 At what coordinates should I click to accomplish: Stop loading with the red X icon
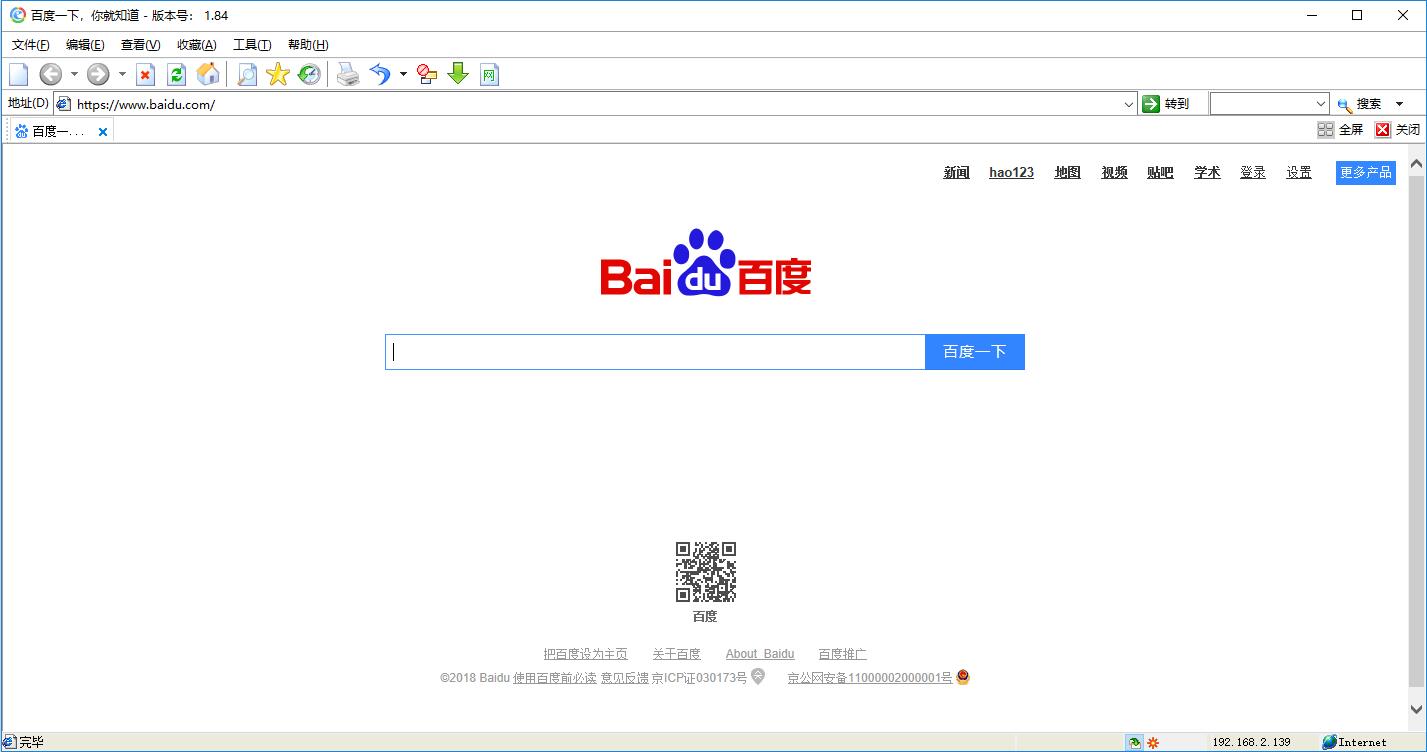tap(145, 73)
